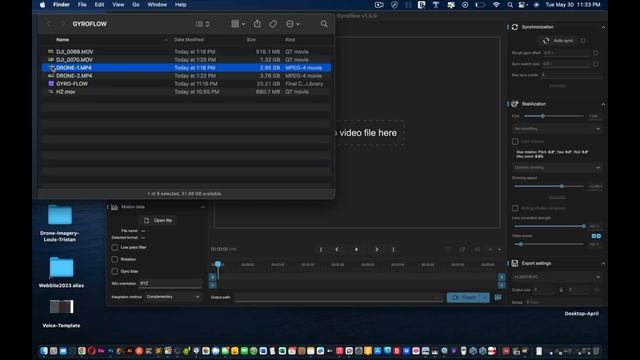The width and height of the screenshot is (640, 360).
Task: Click render queue icon right of Export button
Action: pos(498,298)
